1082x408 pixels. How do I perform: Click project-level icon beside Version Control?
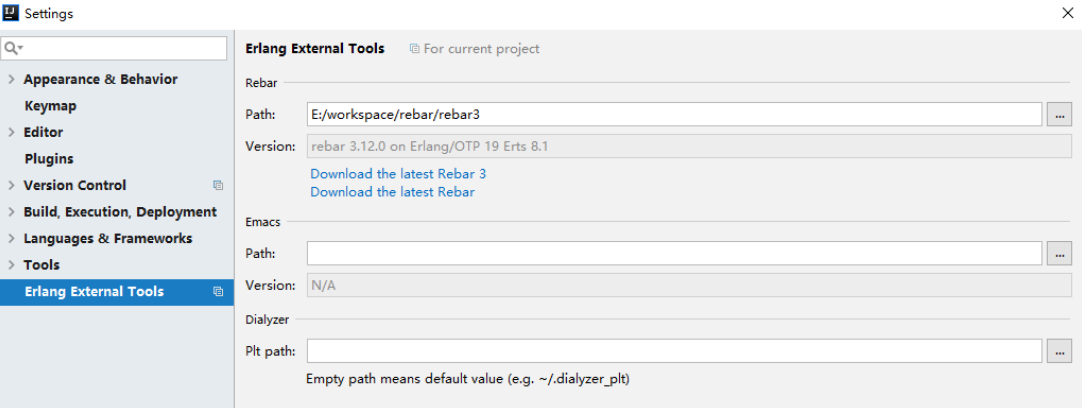218,185
